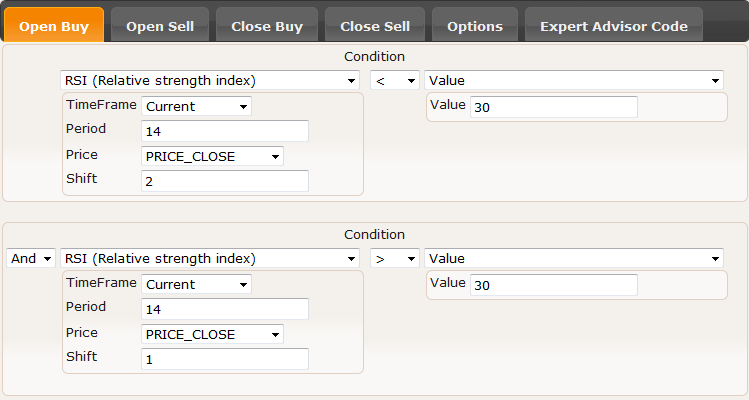This screenshot has width=749, height=400.
Task: Select the Open Buy tab
Action: pos(54,25)
